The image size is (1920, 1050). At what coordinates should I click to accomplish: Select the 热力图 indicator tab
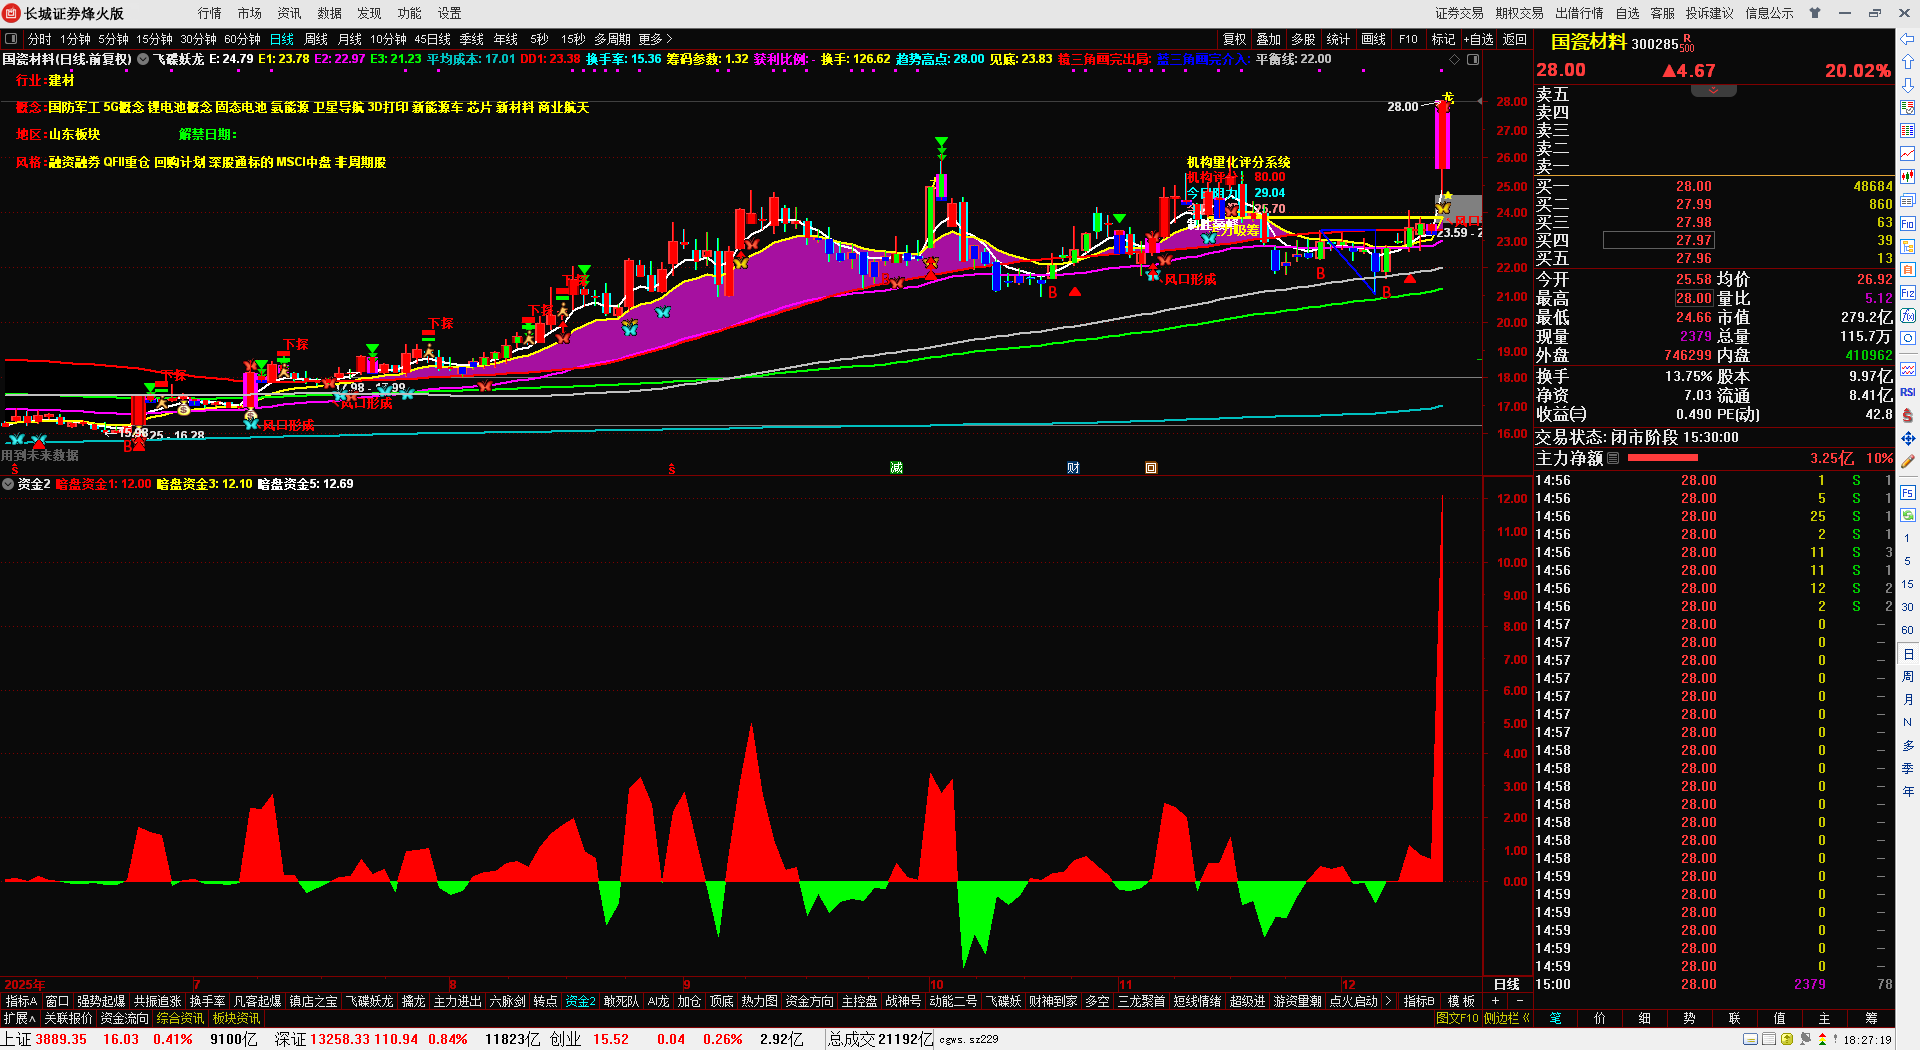click(760, 1001)
